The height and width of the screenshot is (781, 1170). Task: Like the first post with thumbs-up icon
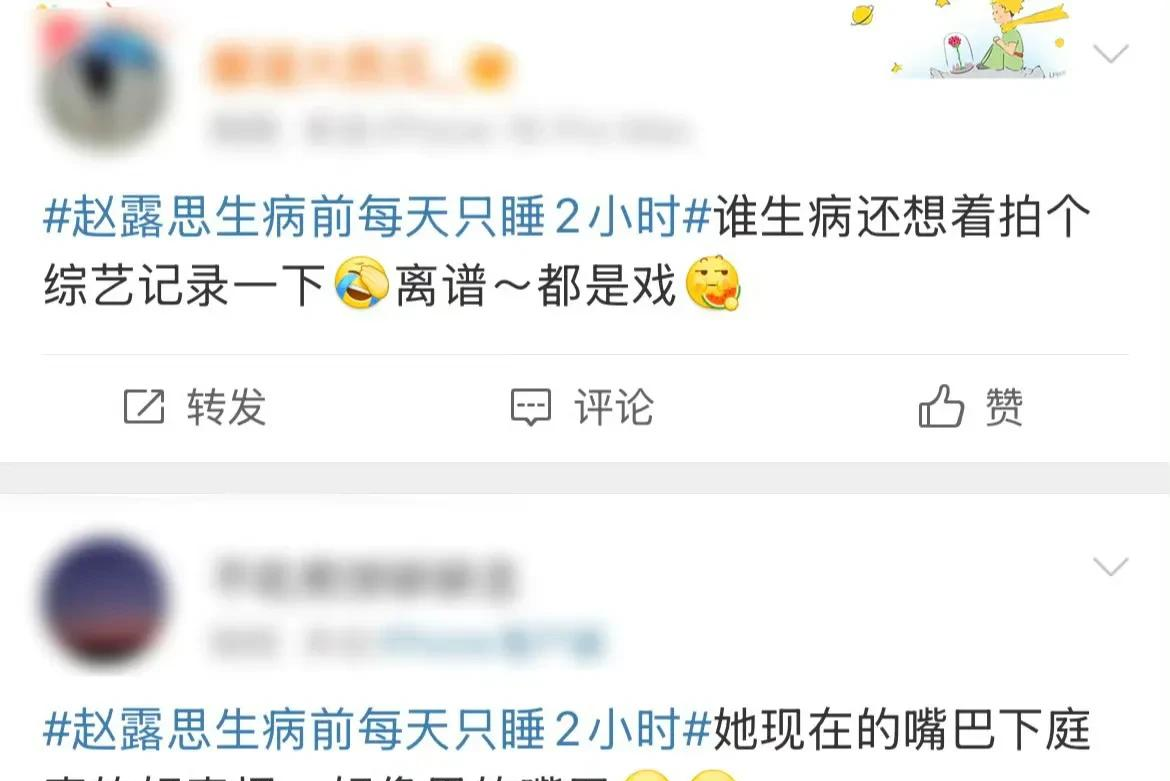941,406
